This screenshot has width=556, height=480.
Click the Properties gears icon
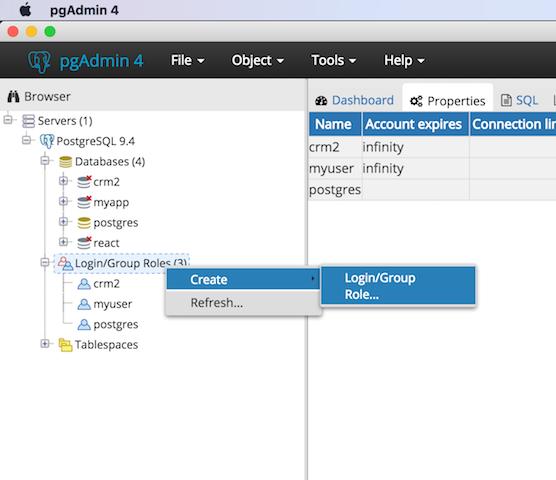coord(416,101)
